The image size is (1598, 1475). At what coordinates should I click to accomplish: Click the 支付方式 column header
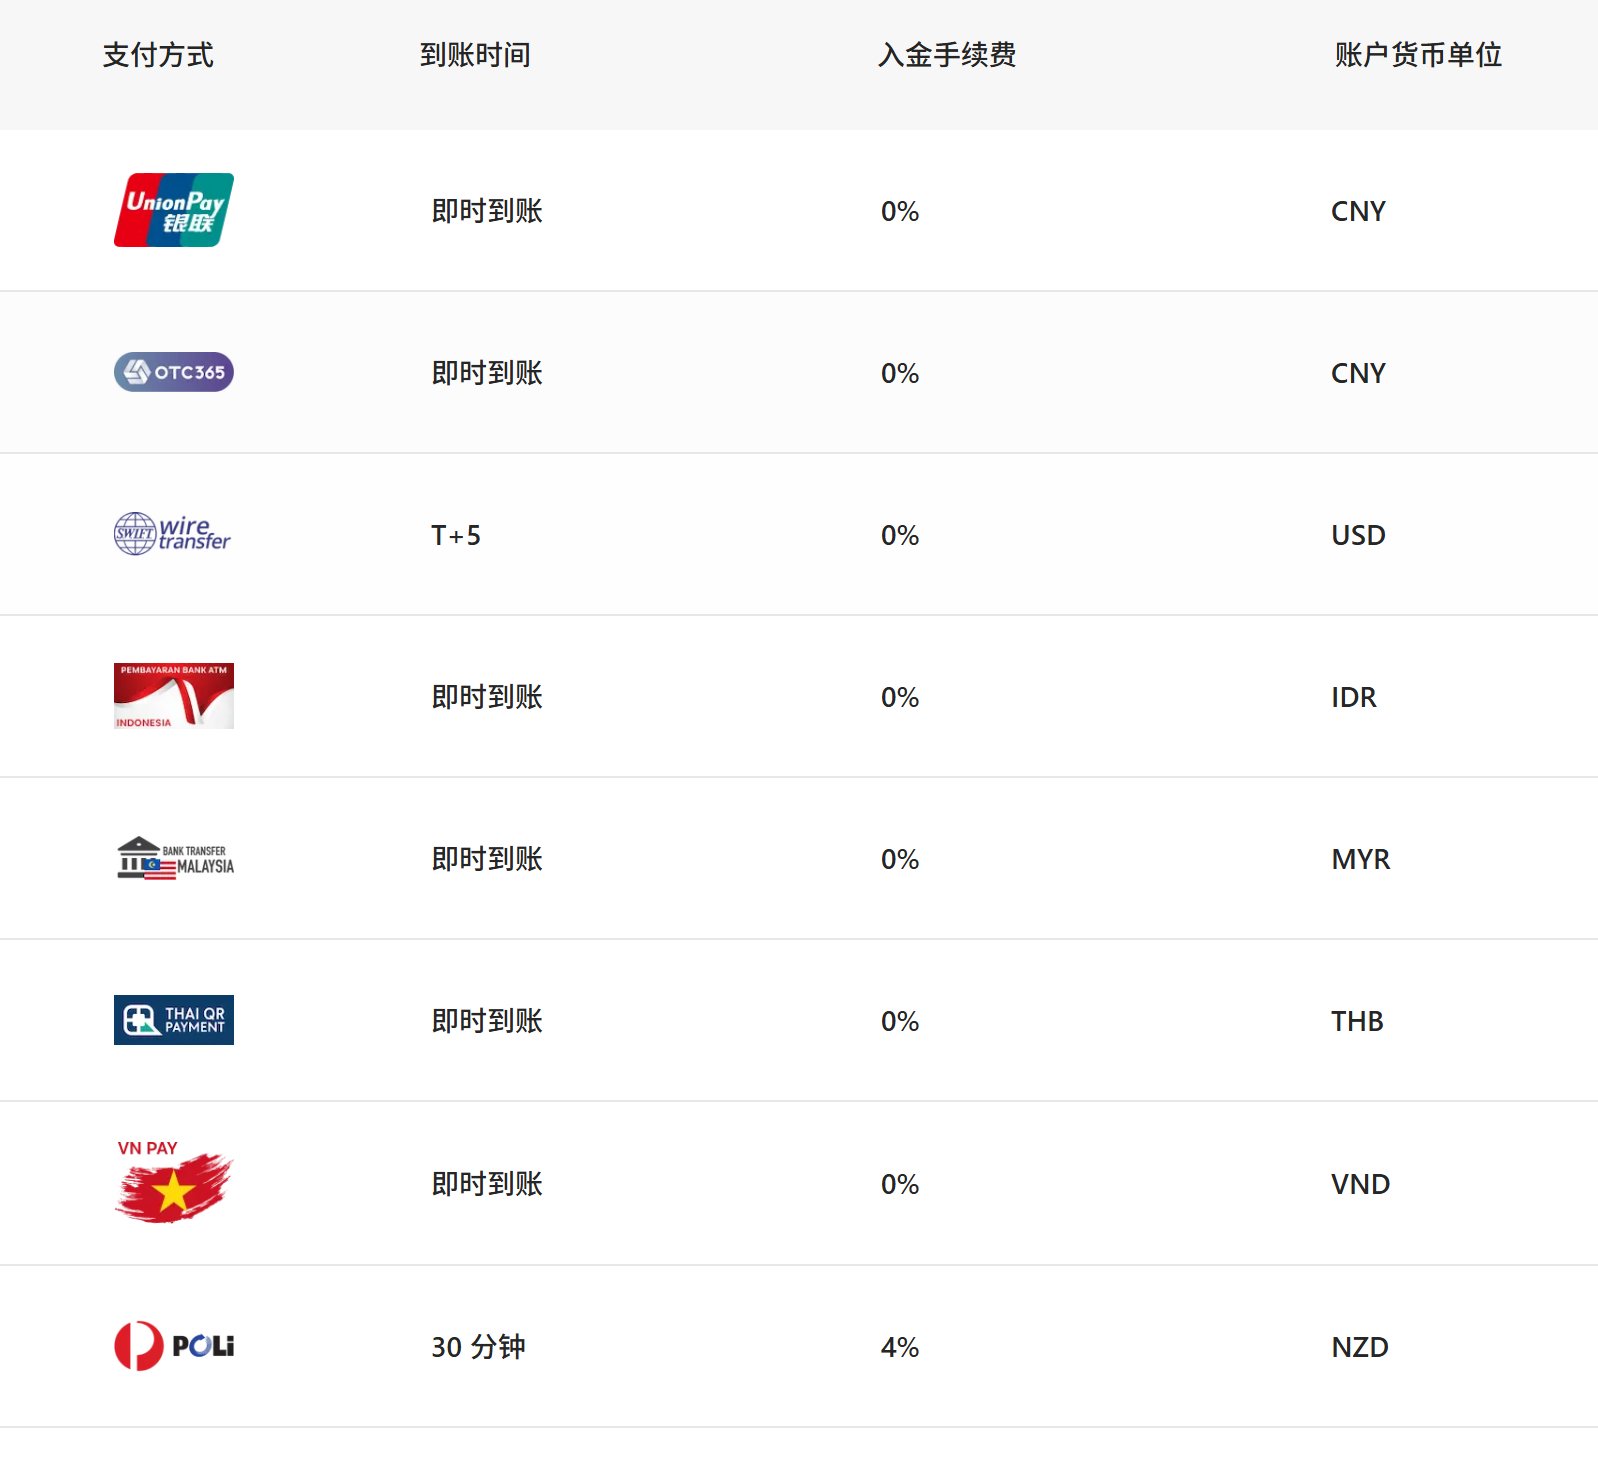(158, 55)
